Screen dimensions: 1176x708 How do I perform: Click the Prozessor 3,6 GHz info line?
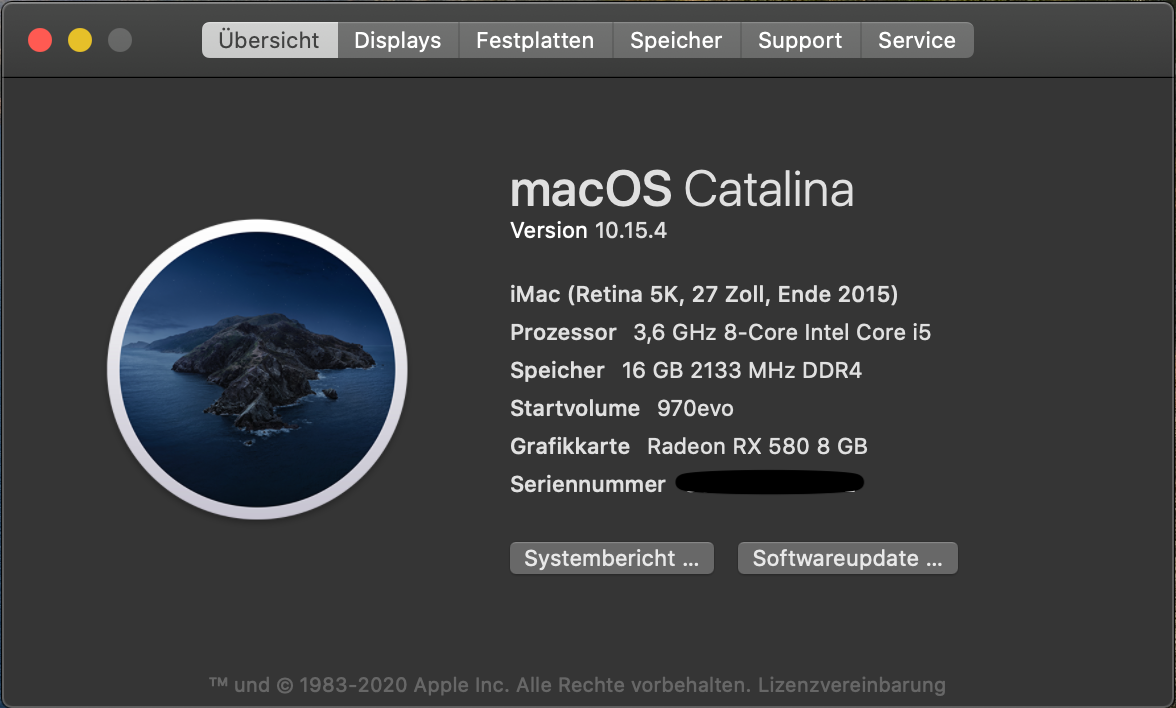(x=720, y=333)
